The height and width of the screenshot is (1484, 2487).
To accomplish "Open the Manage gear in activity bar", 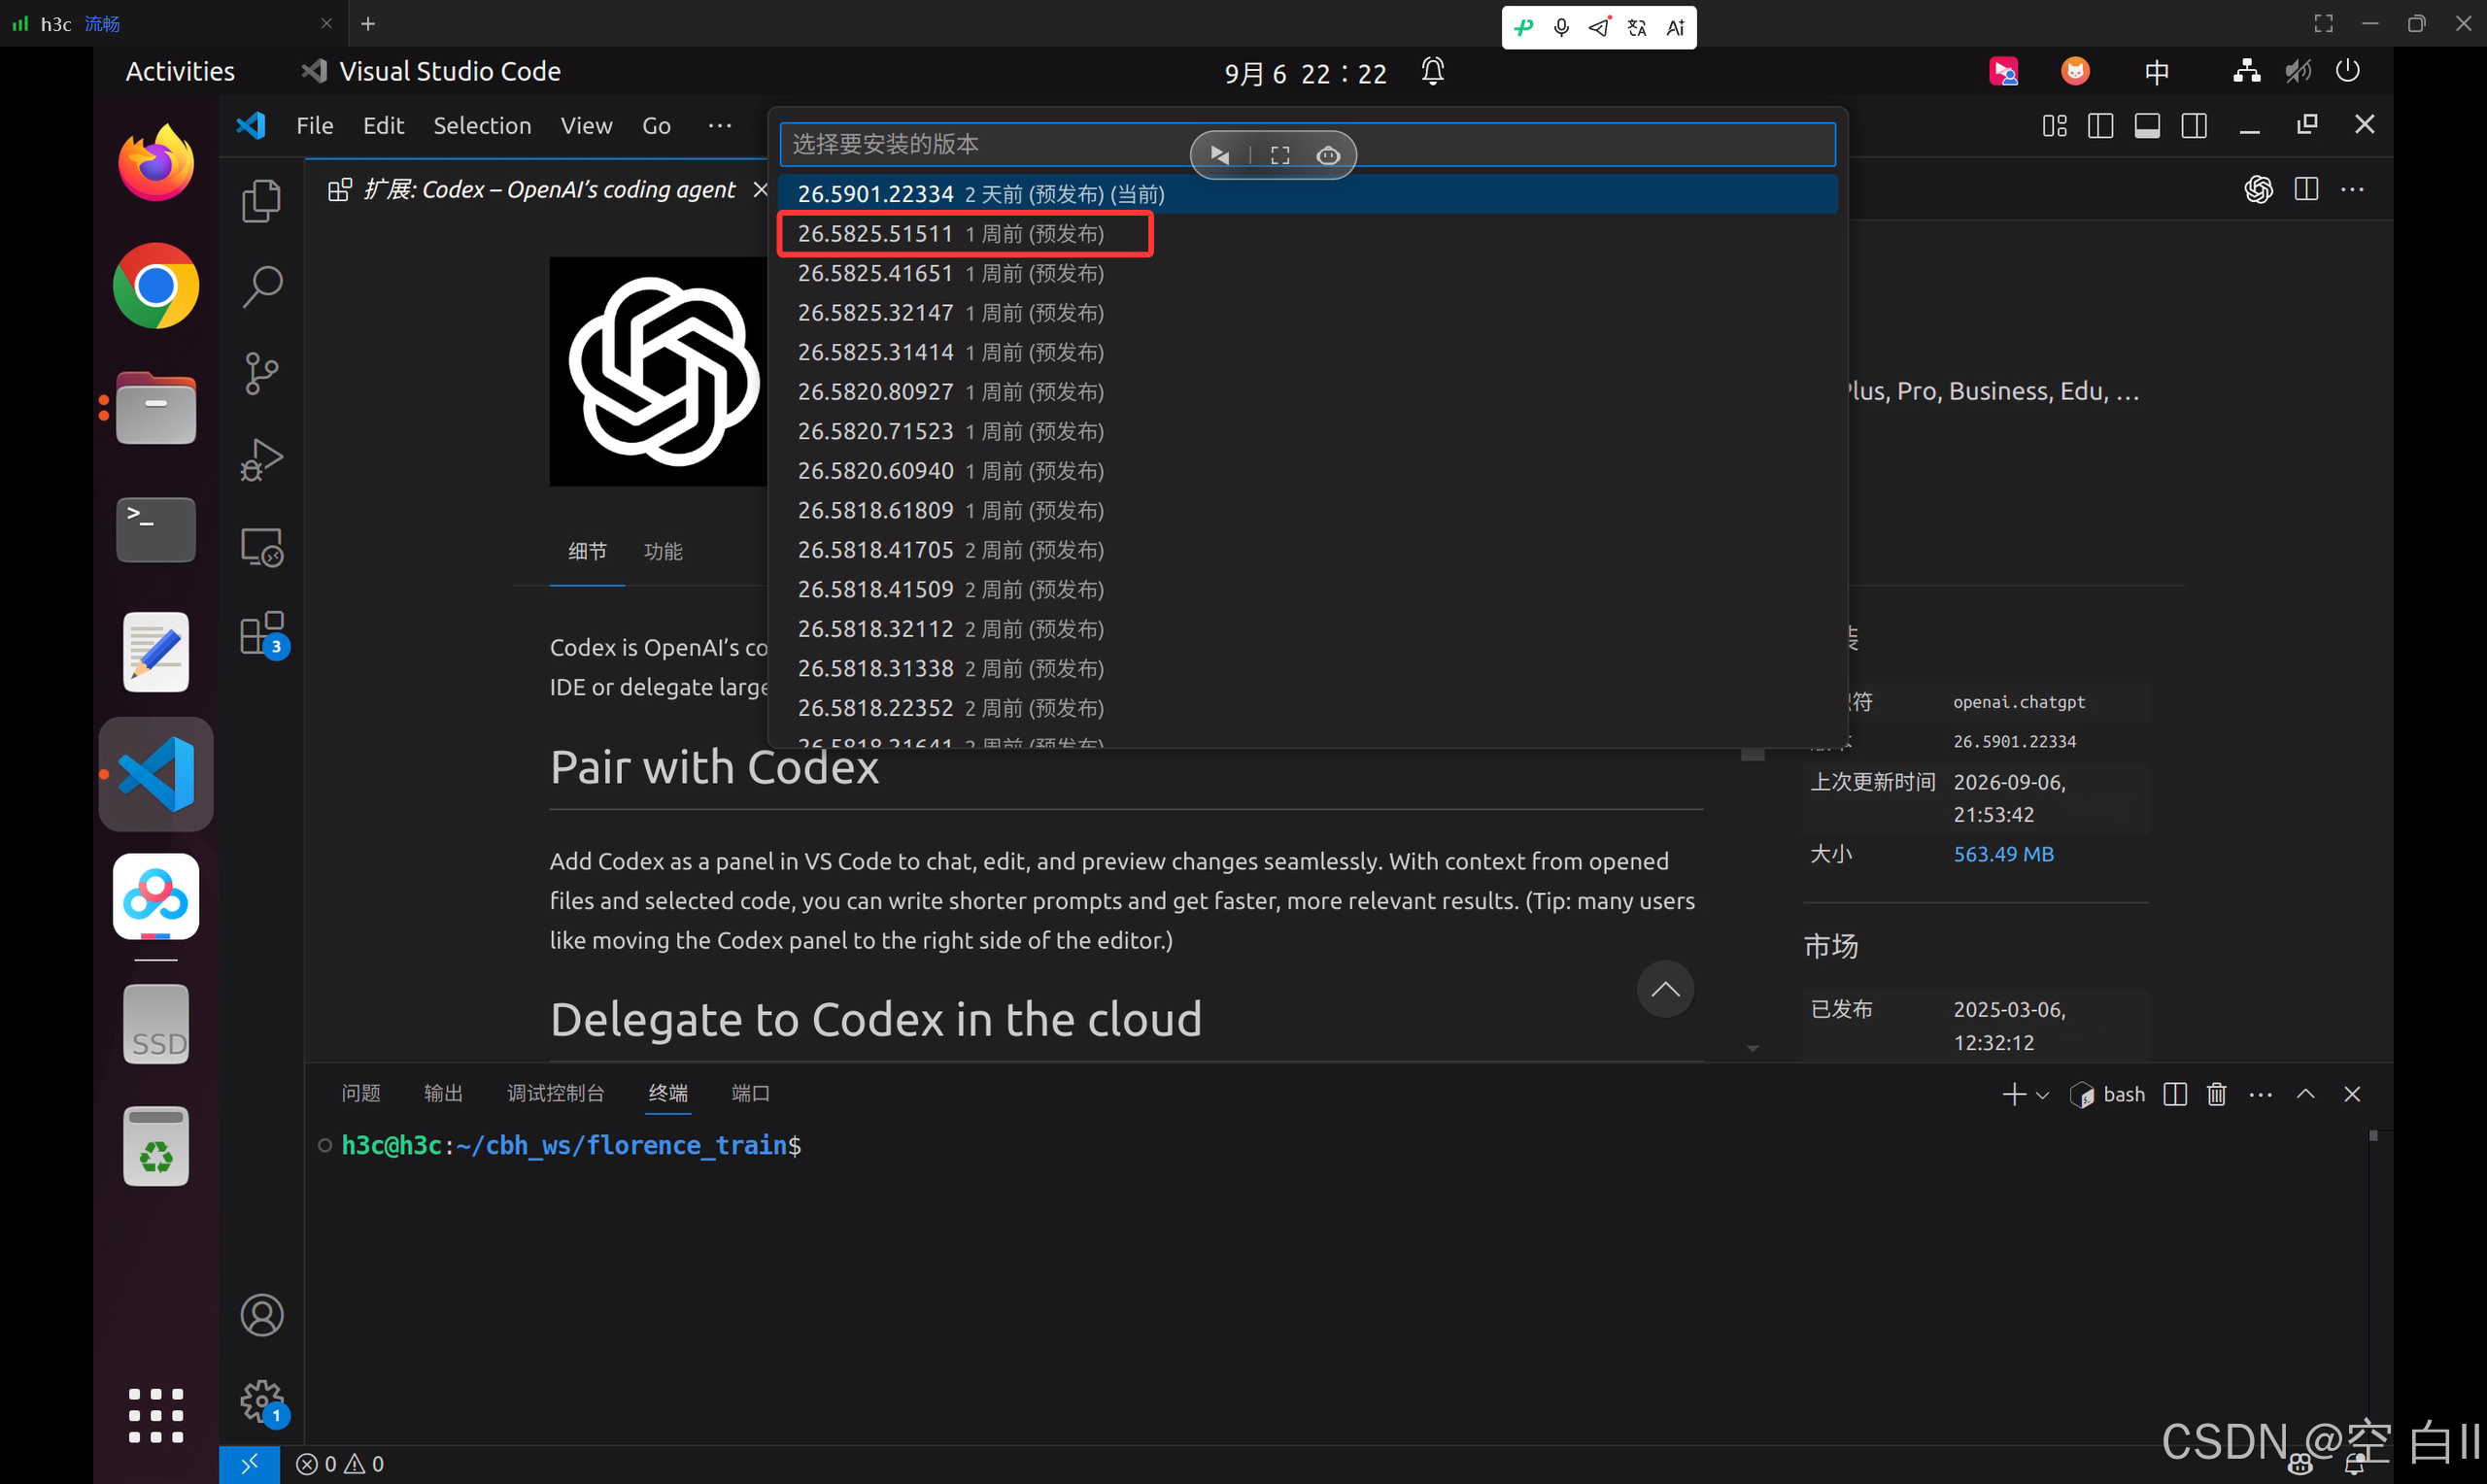I will [x=262, y=1401].
